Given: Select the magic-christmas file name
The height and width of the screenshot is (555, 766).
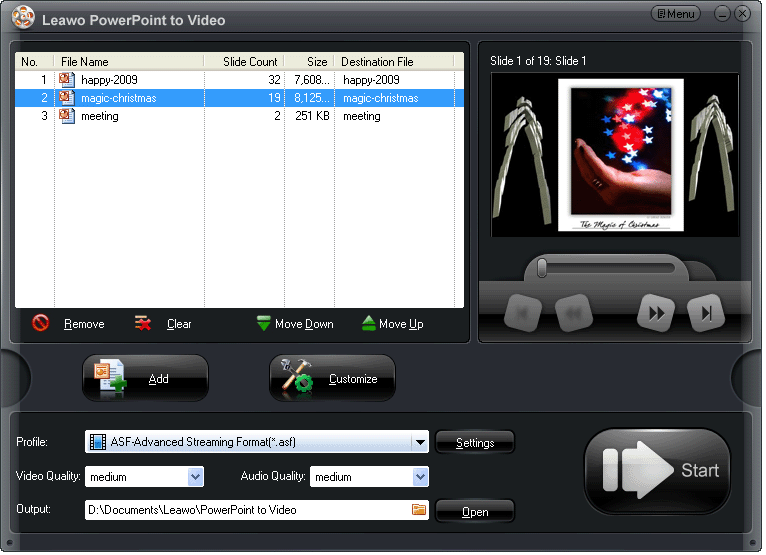Looking at the screenshot, I should click(x=119, y=98).
